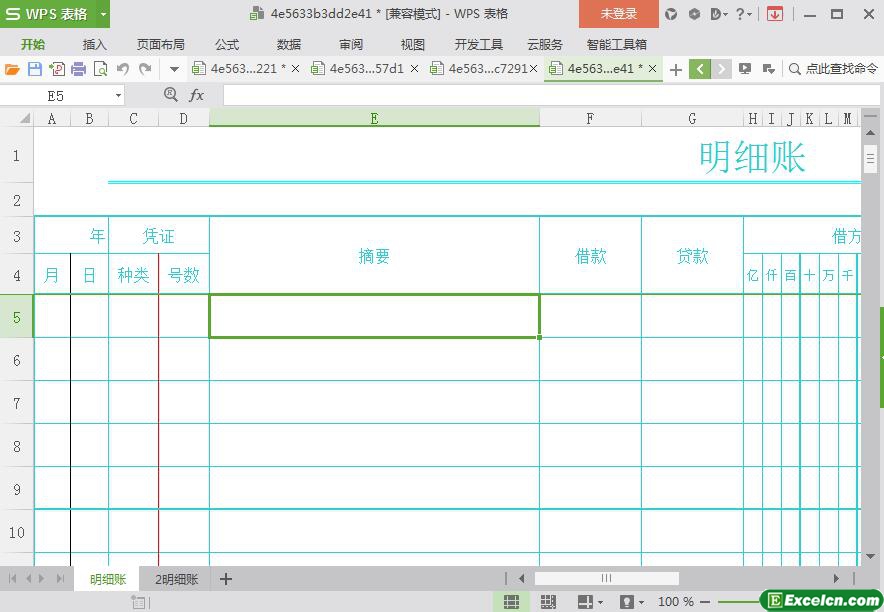Expand the quick access toolbar dropdown arrow

(x=174, y=69)
